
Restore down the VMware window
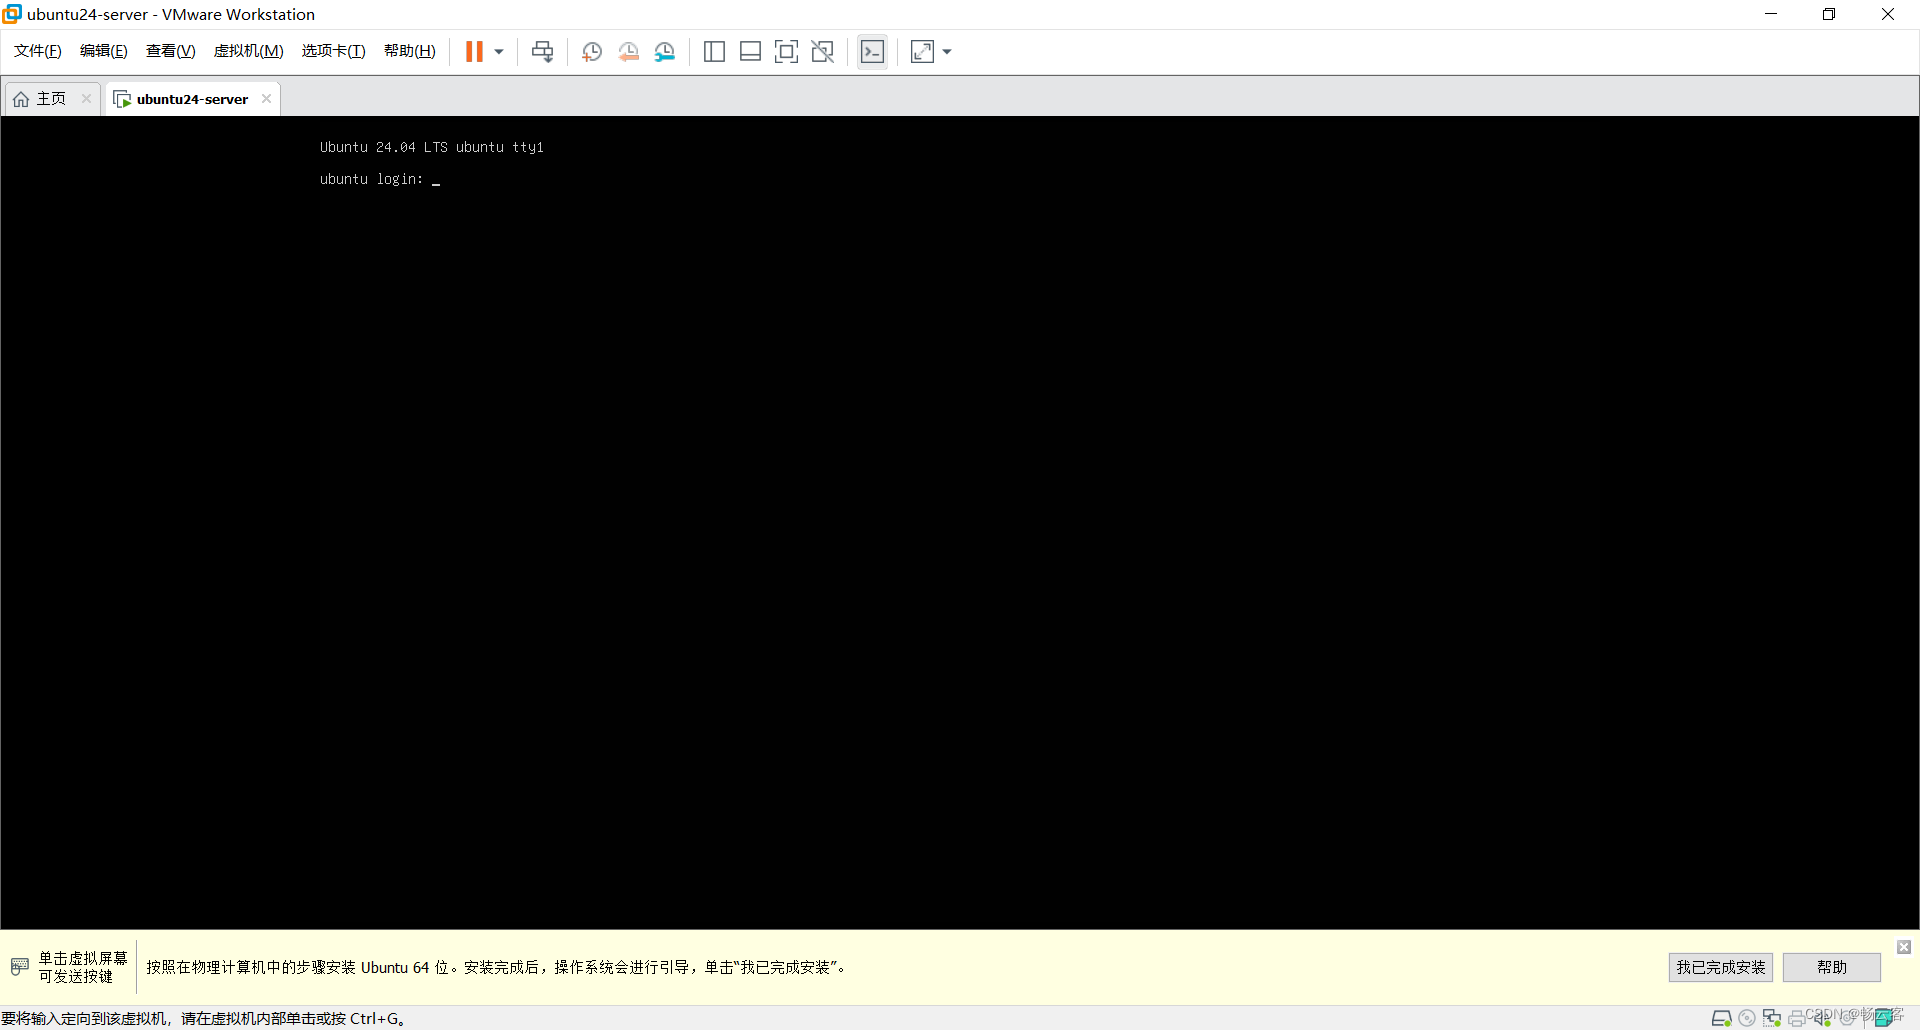click(x=1829, y=14)
